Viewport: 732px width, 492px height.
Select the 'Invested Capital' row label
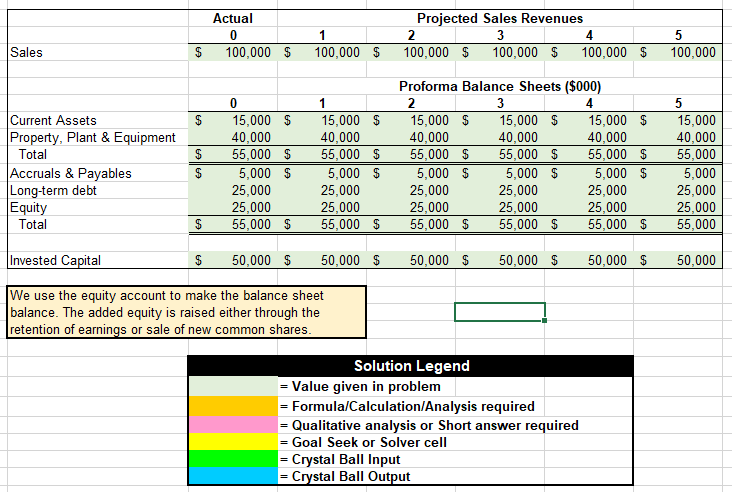coord(55,260)
